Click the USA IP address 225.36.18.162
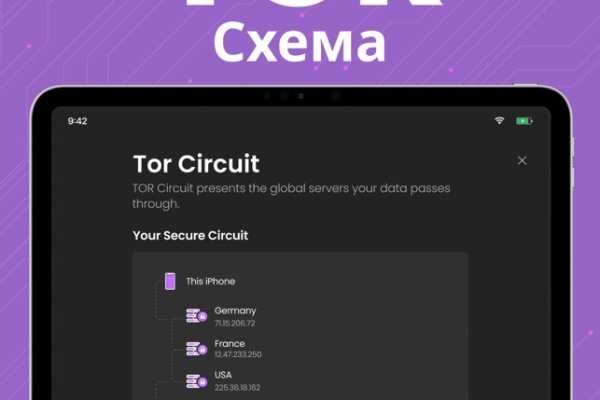 [238, 387]
